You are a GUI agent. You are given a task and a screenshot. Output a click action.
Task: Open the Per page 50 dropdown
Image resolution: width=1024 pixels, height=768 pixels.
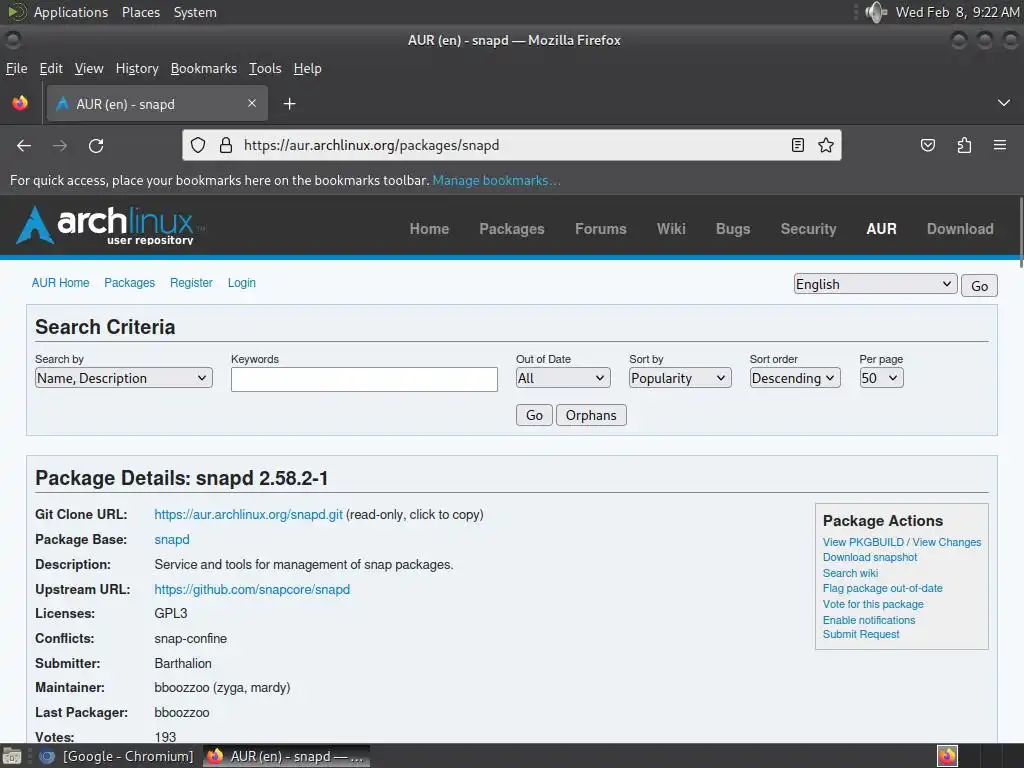tap(881, 378)
